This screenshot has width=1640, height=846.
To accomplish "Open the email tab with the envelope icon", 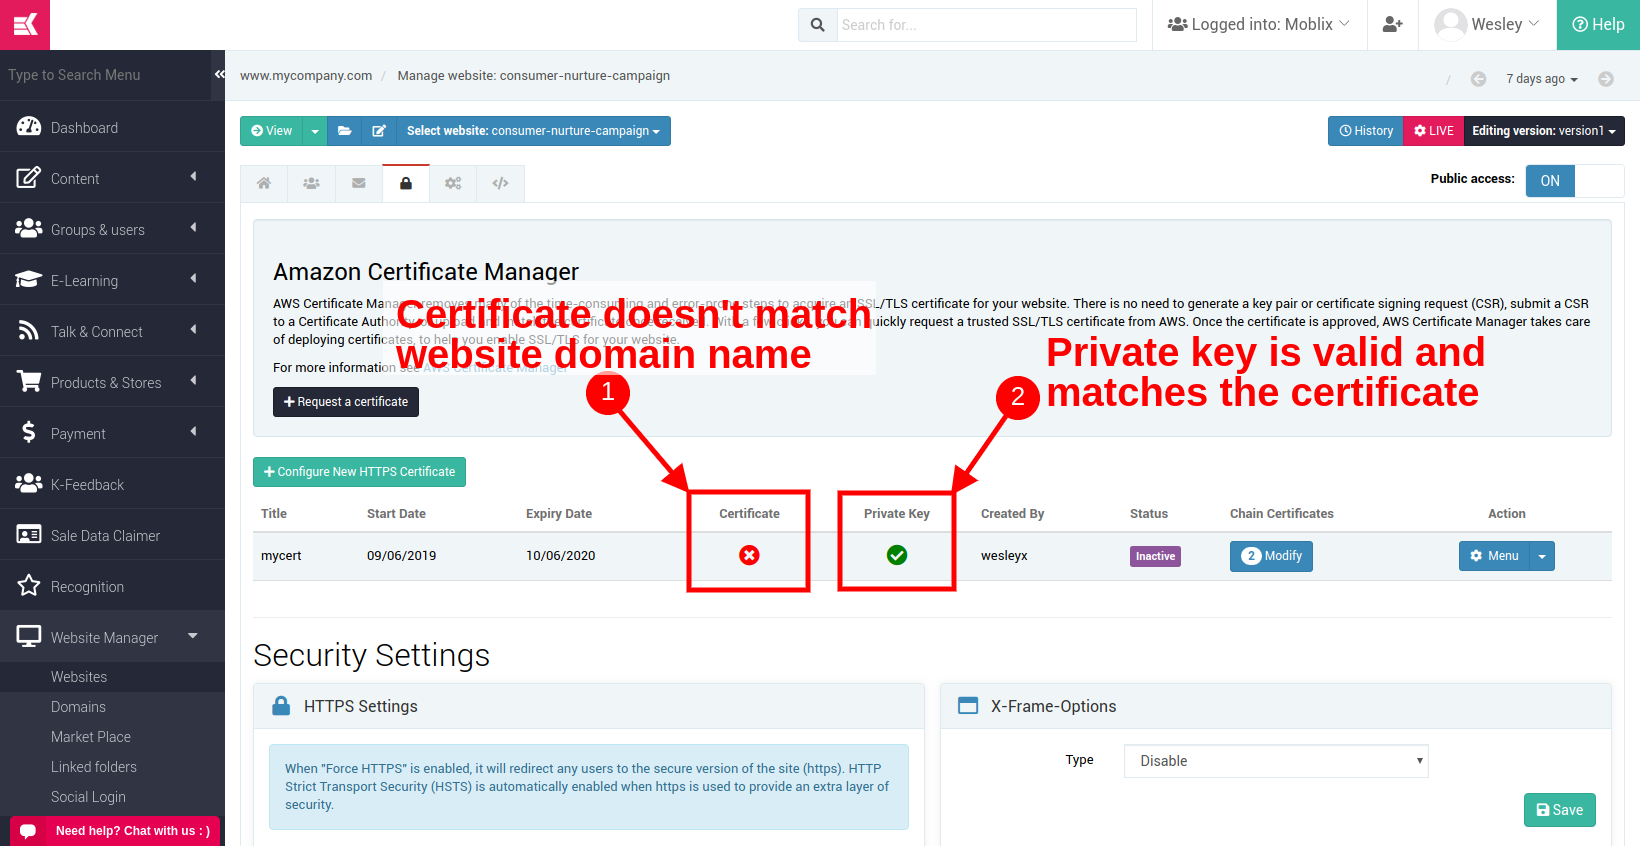I will pos(359,183).
